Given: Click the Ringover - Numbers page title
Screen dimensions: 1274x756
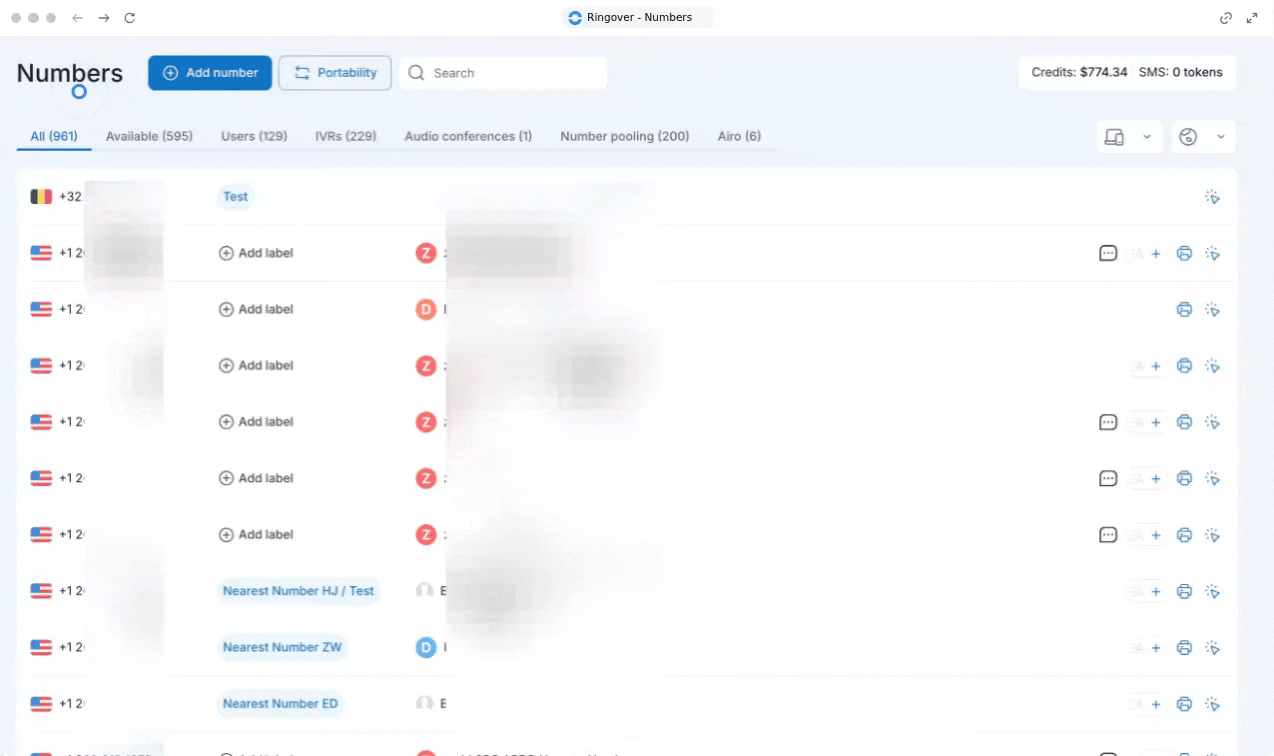Looking at the screenshot, I should click(x=639, y=18).
